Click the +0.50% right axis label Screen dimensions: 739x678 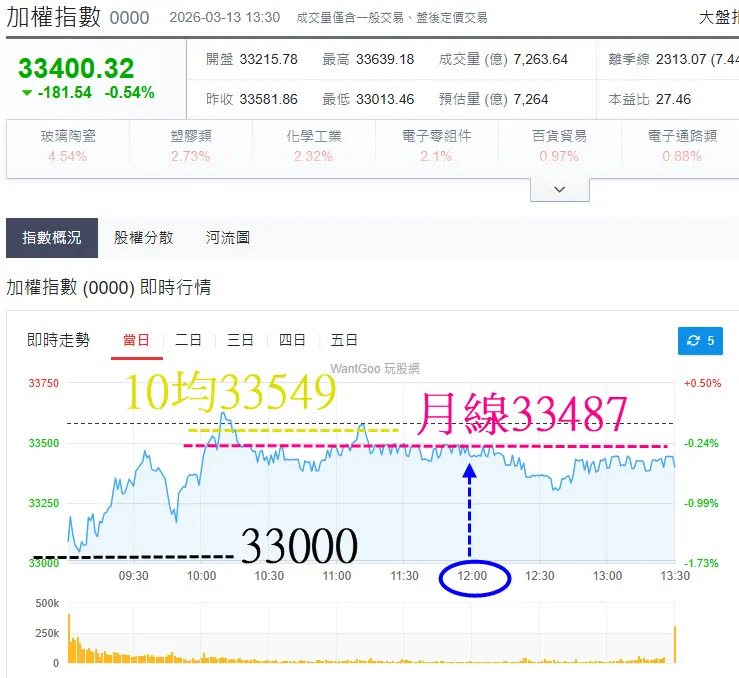click(702, 383)
